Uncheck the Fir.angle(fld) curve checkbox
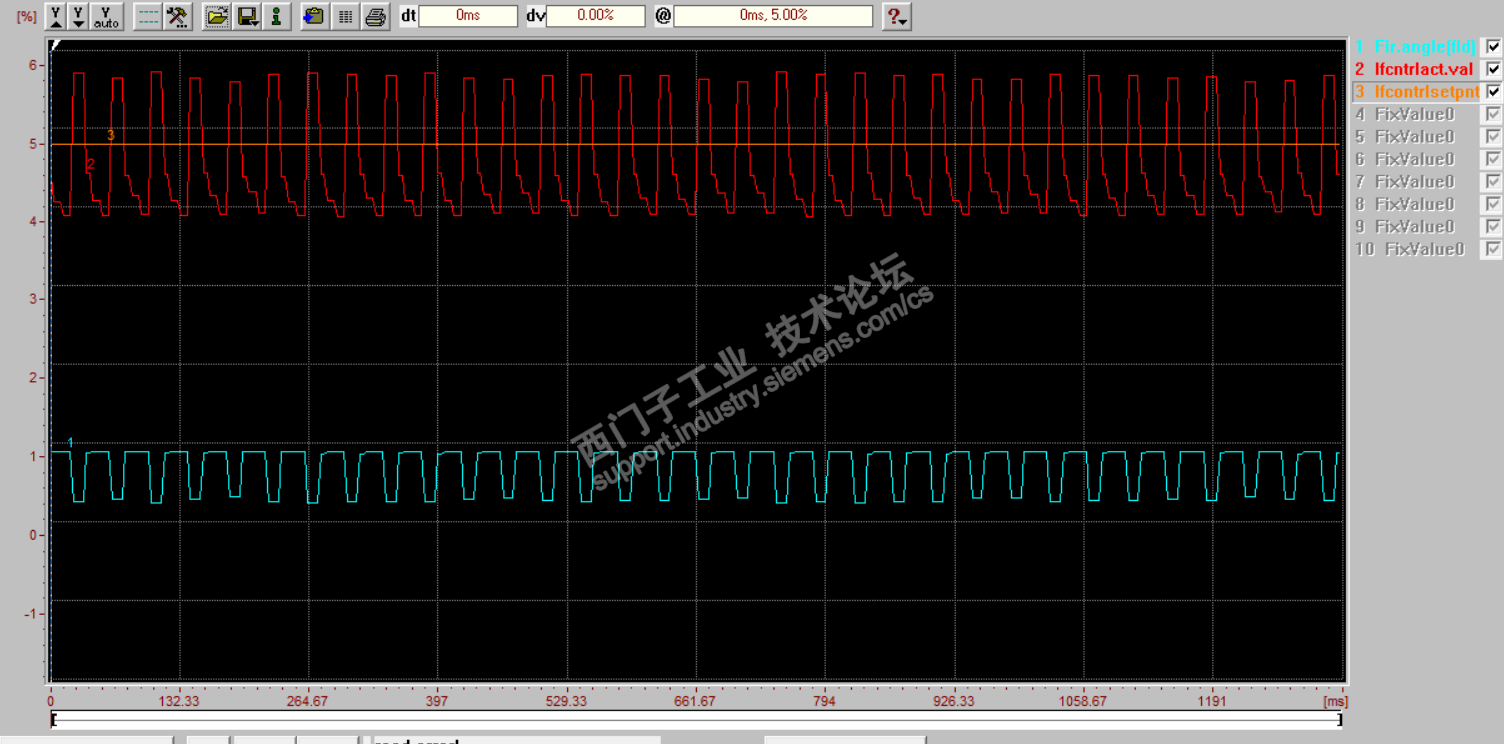 1493,47
